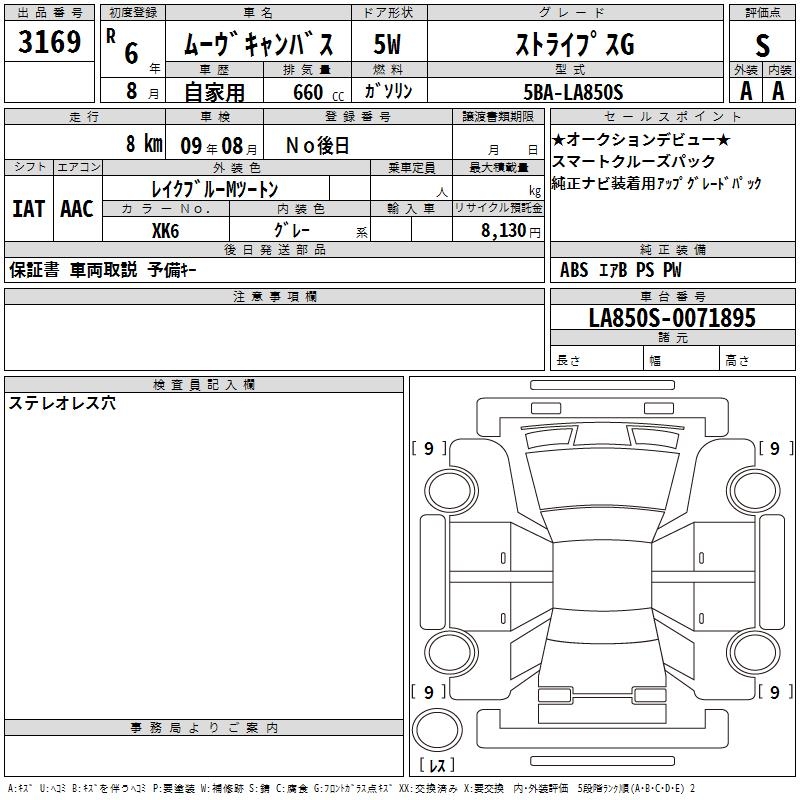
Task: Select registration number No後日
Action: point(317,146)
